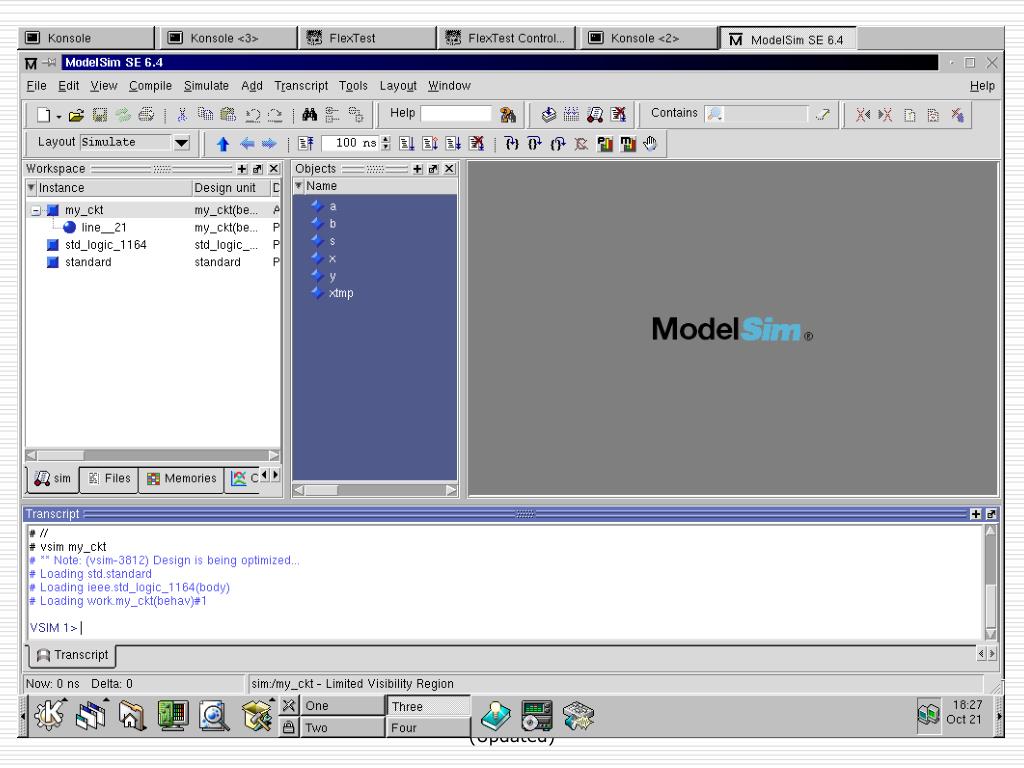Click the blue right arrow forward icon

click(x=269, y=144)
